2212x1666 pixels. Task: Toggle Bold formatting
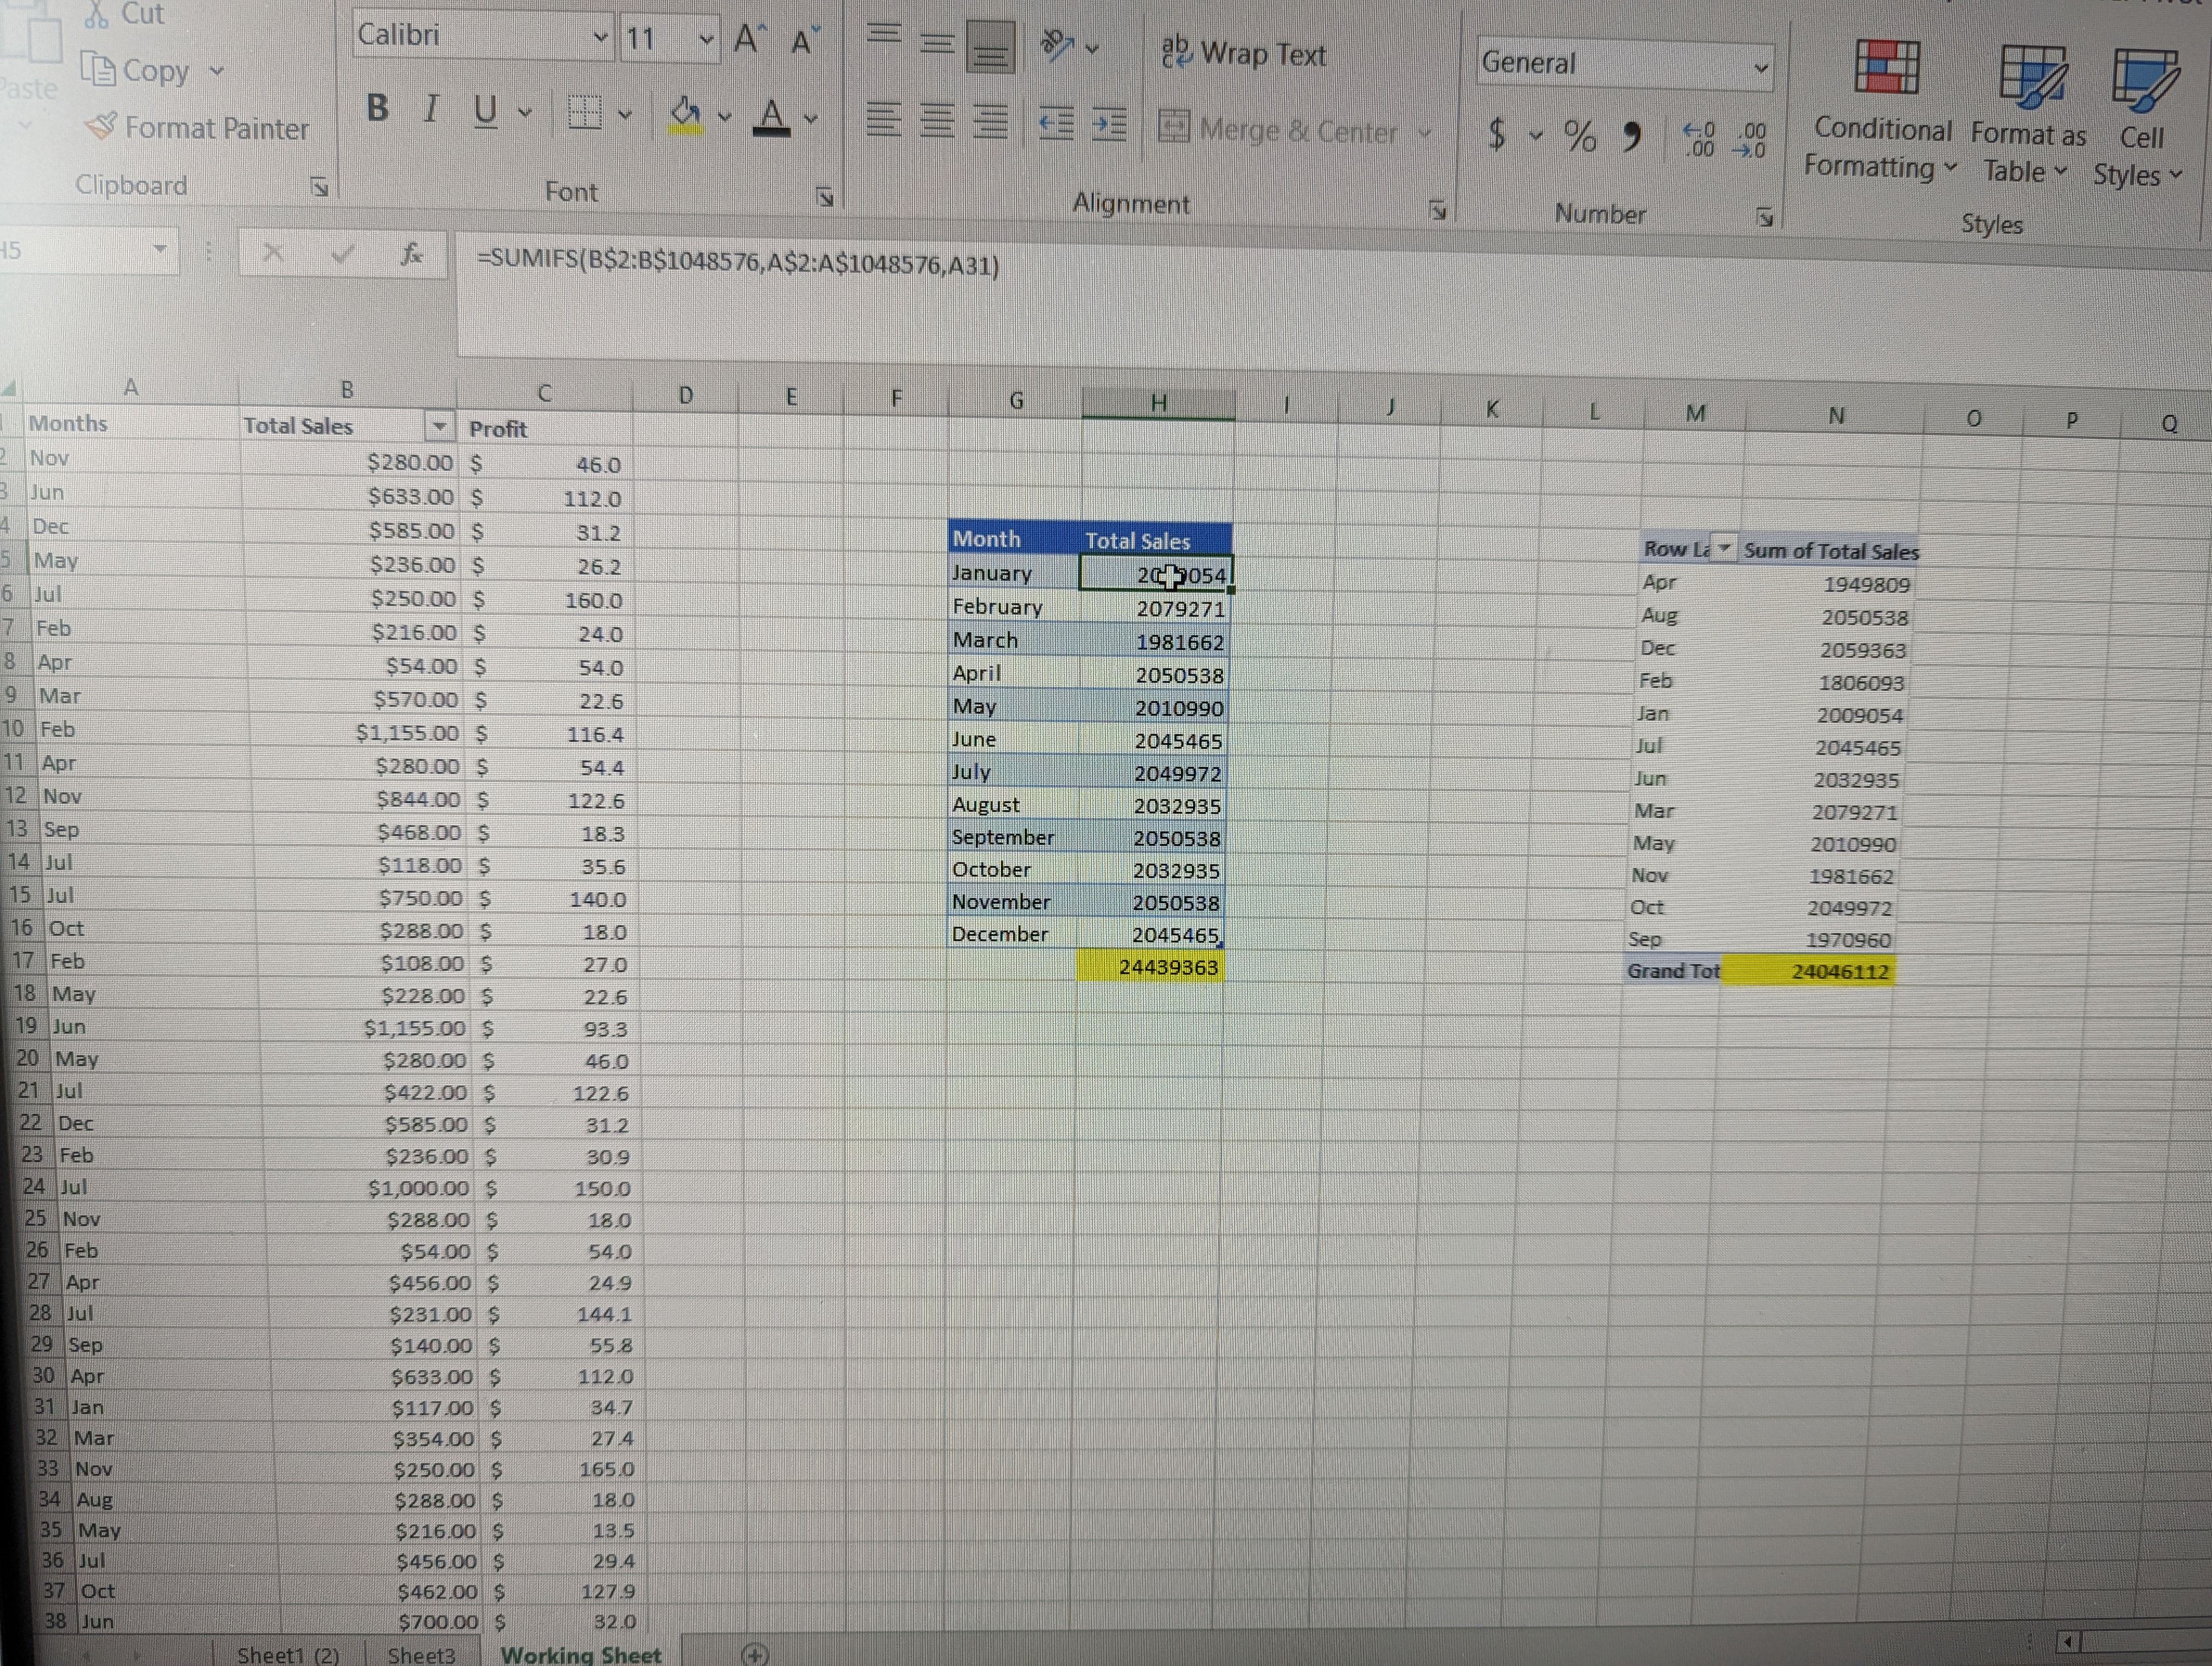click(377, 108)
